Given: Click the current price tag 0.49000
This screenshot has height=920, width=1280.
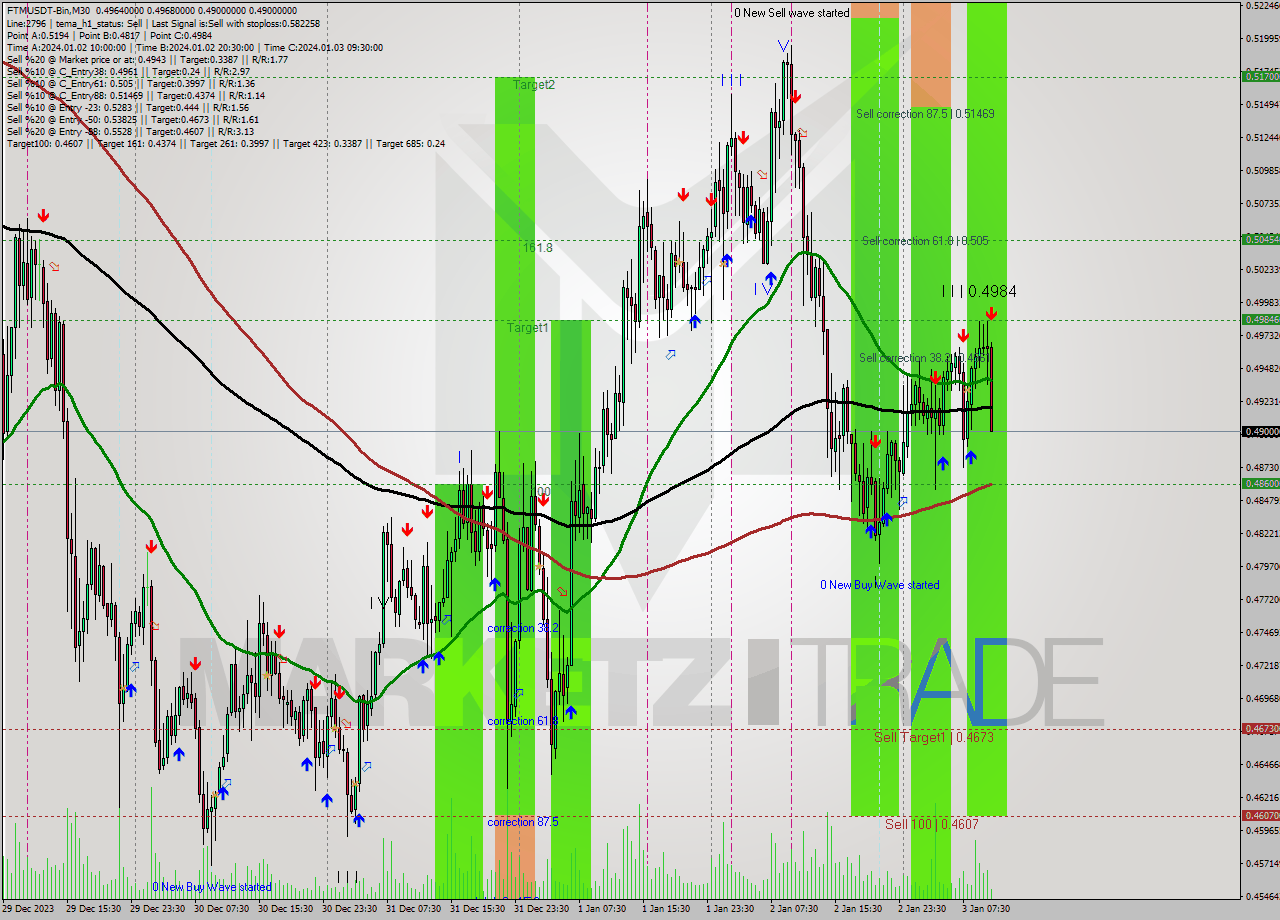Looking at the screenshot, I should coord(1260,432).
